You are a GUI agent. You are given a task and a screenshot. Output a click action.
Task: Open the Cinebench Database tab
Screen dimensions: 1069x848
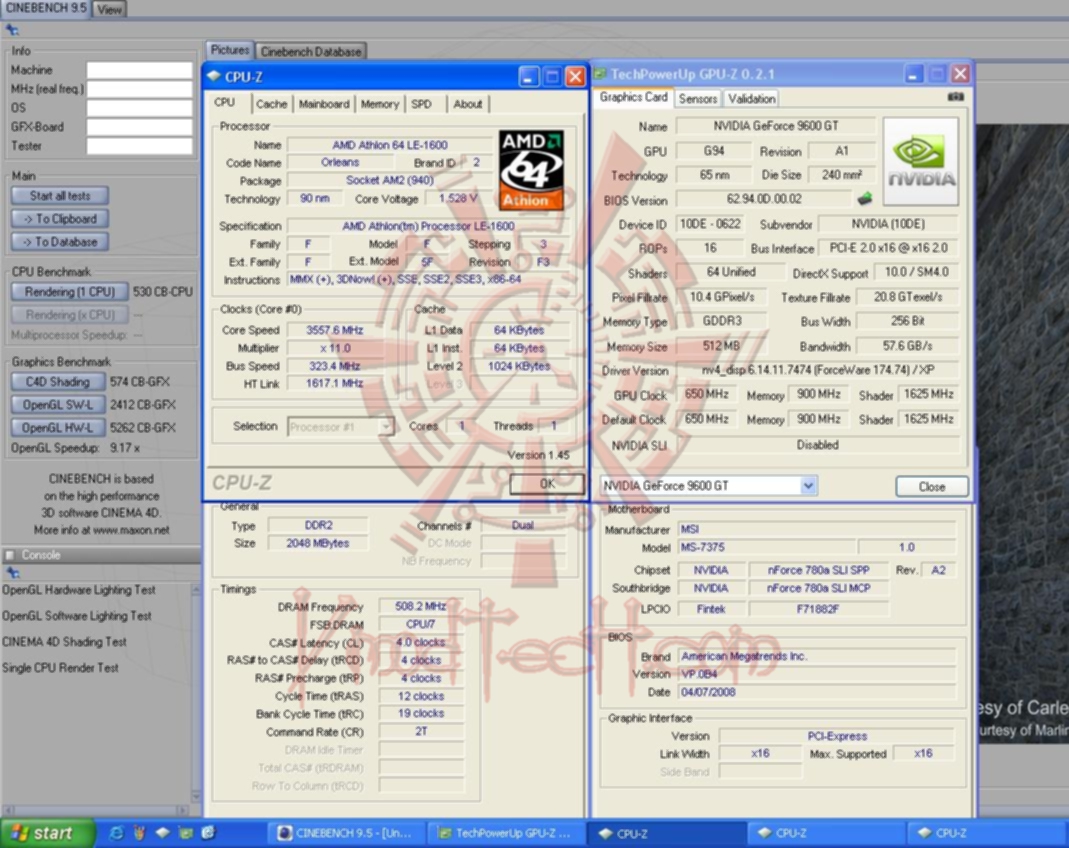pos(311,51)
